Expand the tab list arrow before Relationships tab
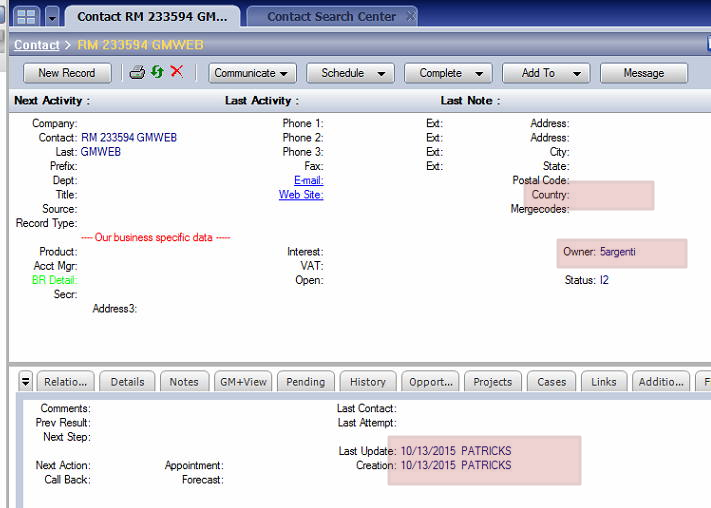This screenshot has height=508, width=711. tap(26, 382)
